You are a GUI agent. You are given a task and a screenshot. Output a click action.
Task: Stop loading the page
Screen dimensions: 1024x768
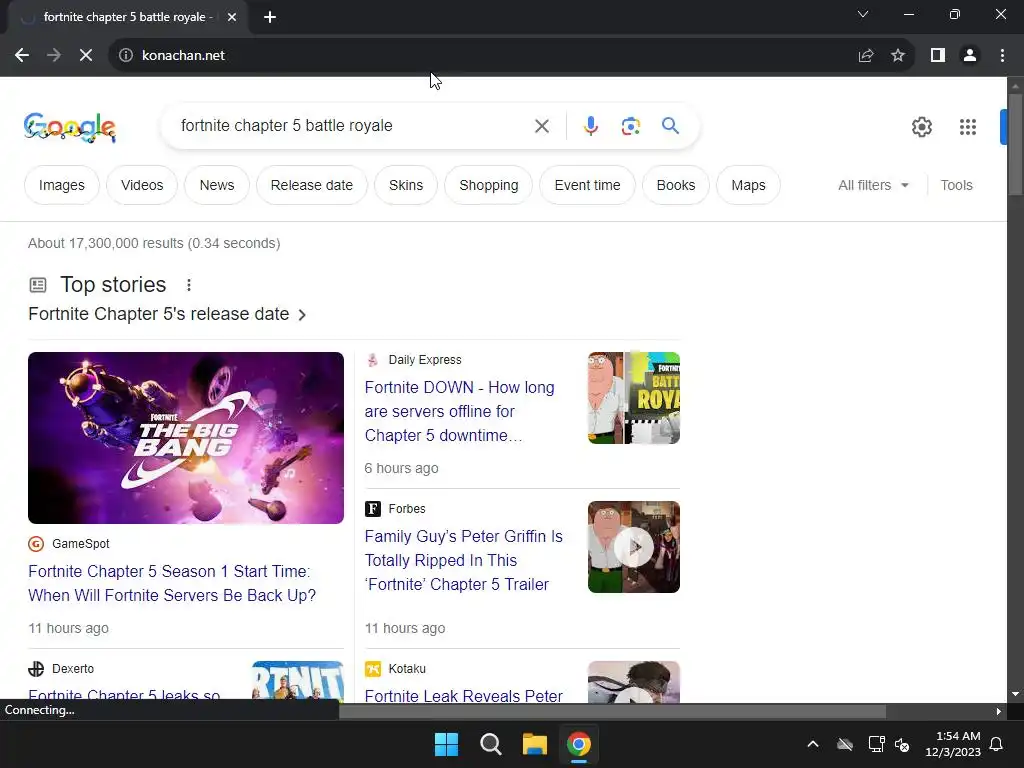click(x=86, y=56)
